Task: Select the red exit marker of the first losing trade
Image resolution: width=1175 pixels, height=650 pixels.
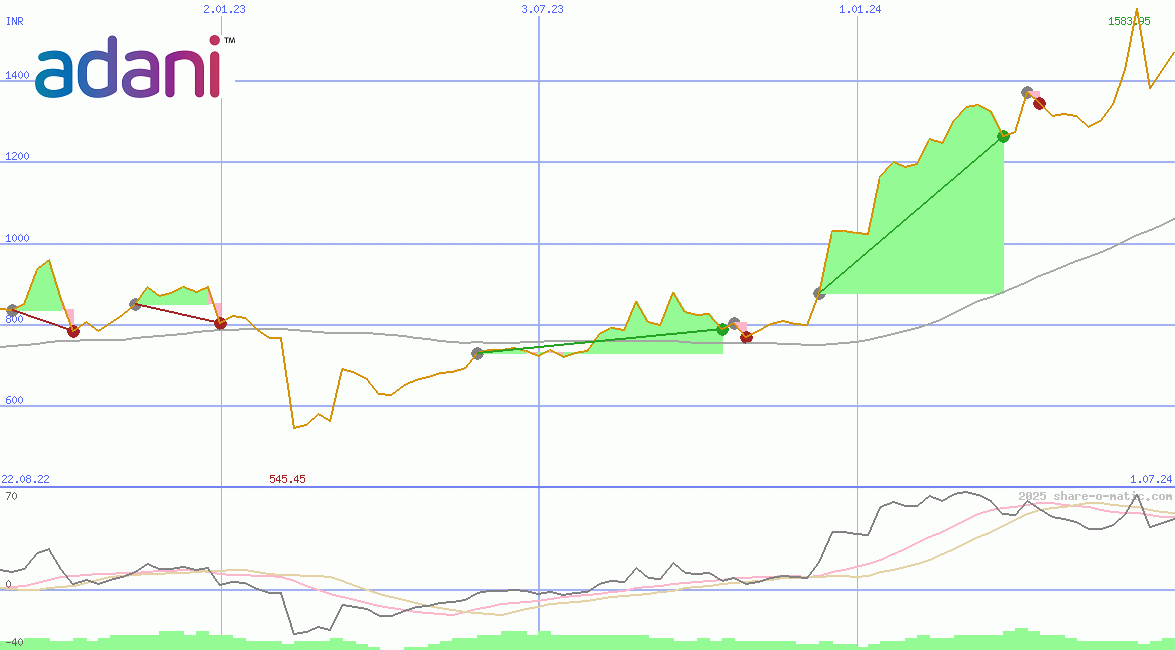Action: click(73, 331)
